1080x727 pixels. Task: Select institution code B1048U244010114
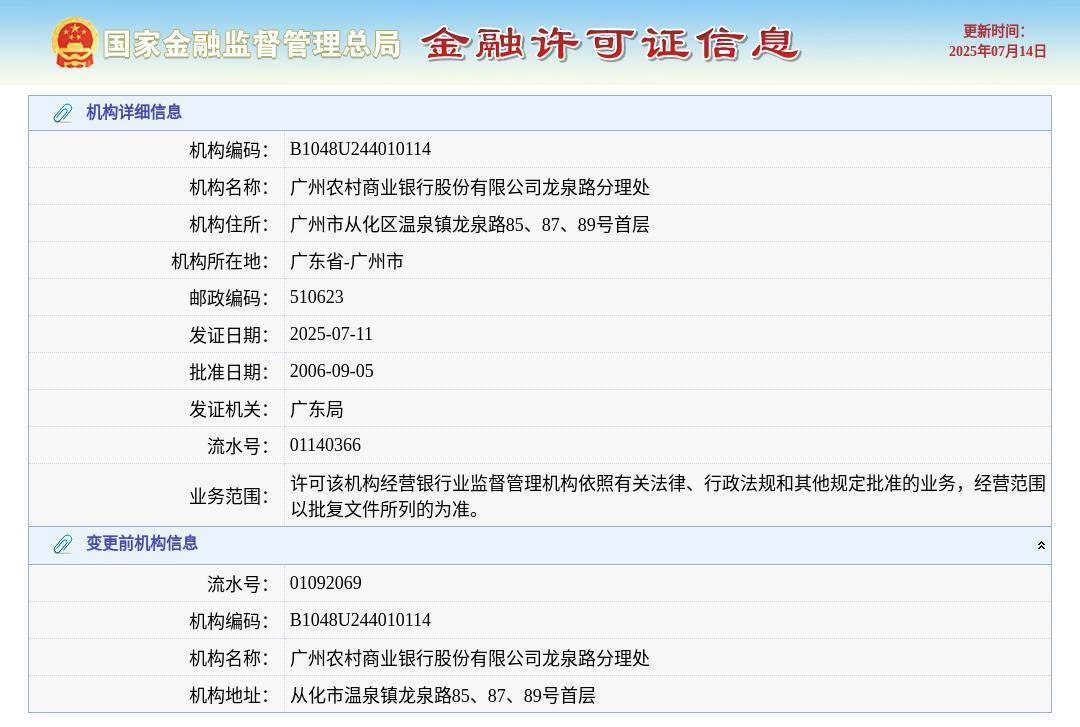coord(358,149)
